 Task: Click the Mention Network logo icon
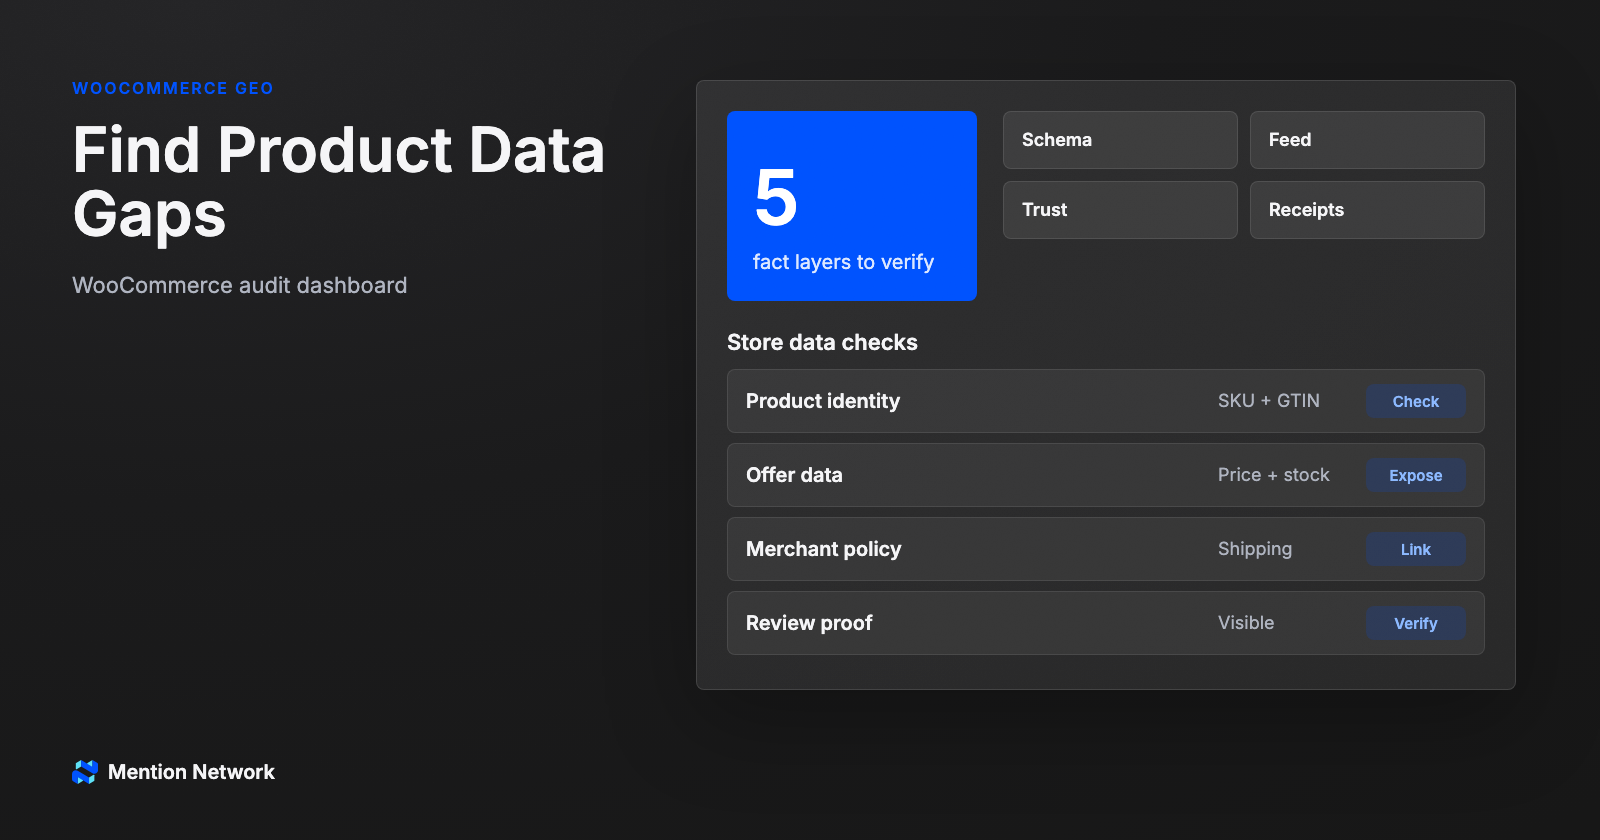(85, 772)
